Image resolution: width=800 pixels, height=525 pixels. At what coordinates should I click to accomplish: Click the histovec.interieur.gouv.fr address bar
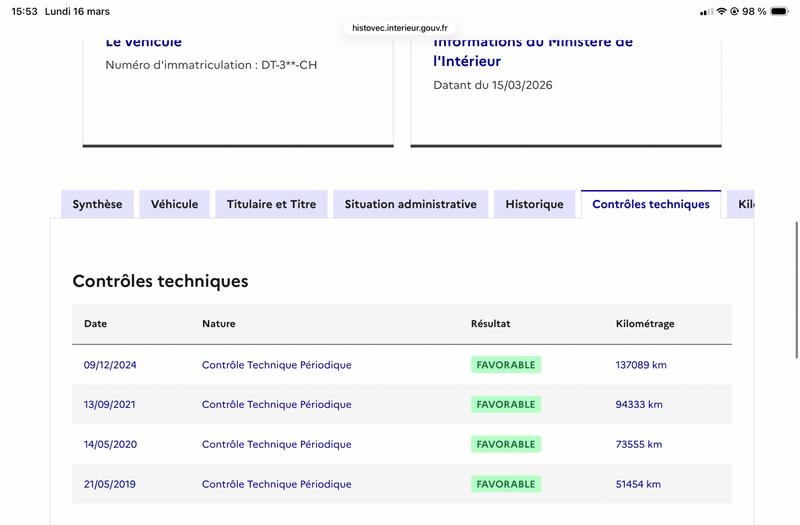tap(400, 28)
